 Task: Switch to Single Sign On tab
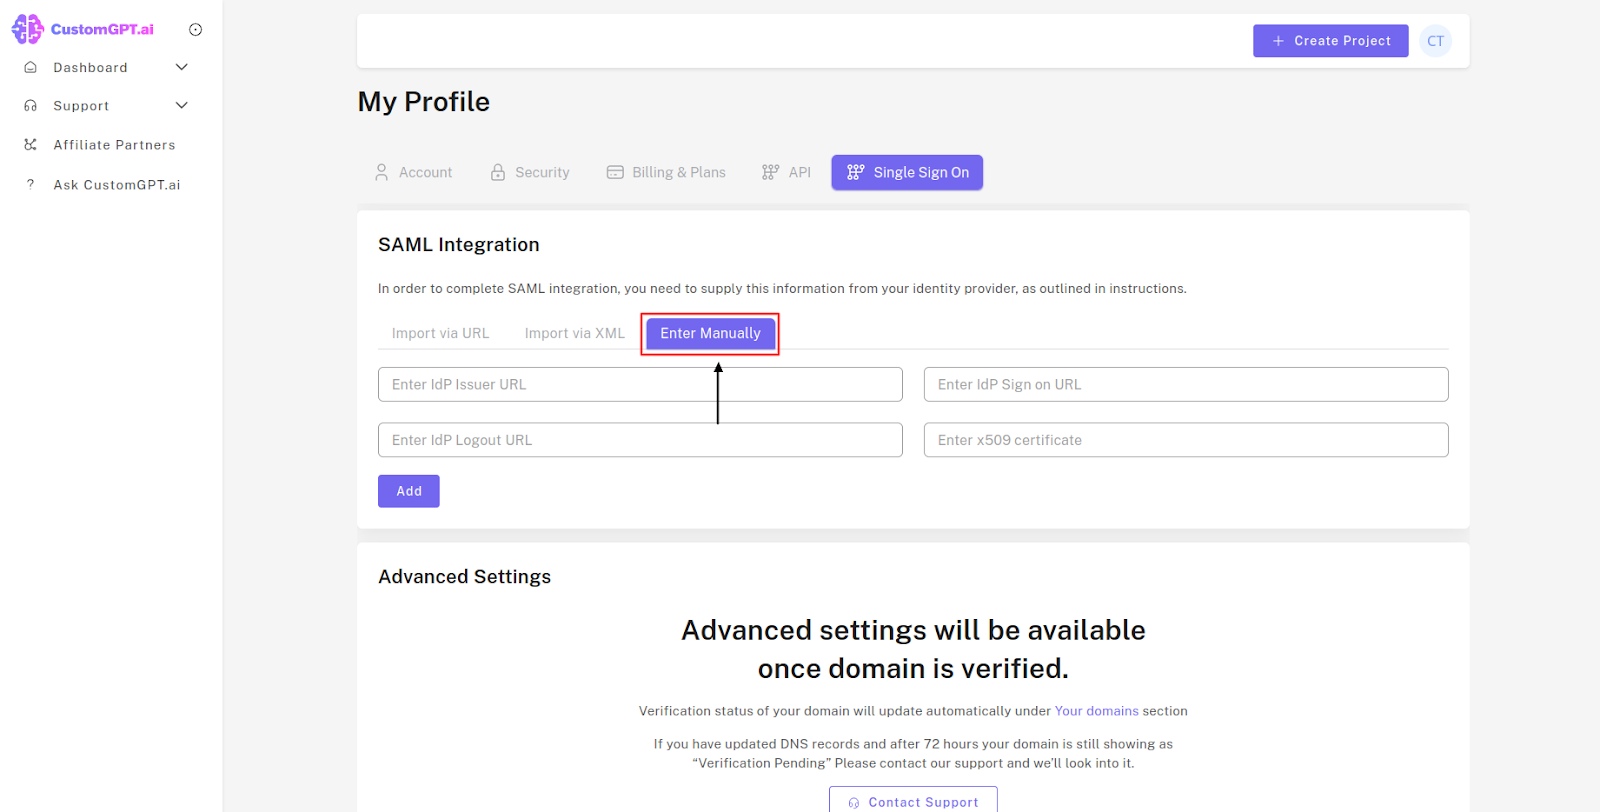click(907, 172)
